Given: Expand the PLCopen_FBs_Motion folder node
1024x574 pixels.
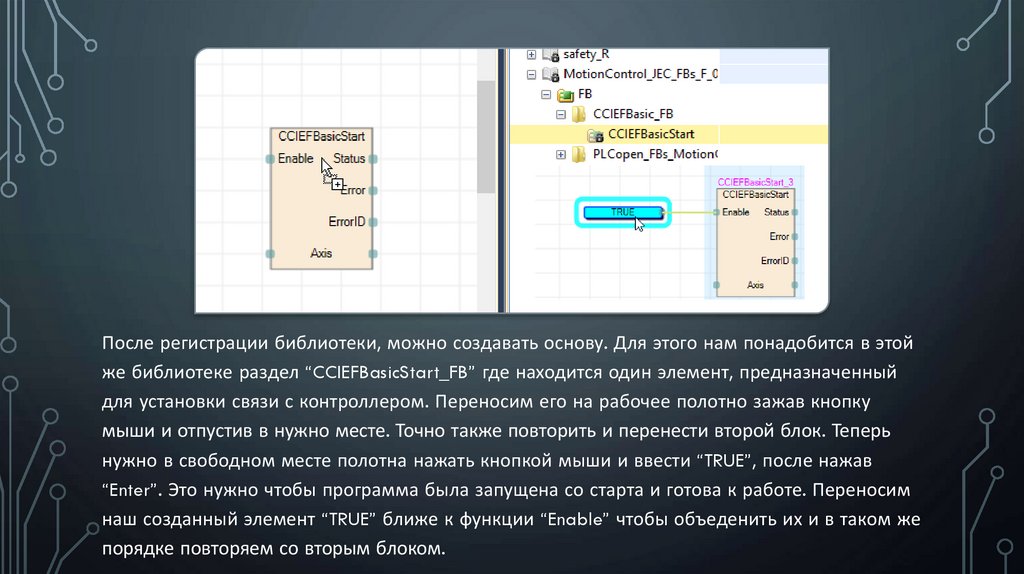Looking at the screenshot, I should (561, 154).
